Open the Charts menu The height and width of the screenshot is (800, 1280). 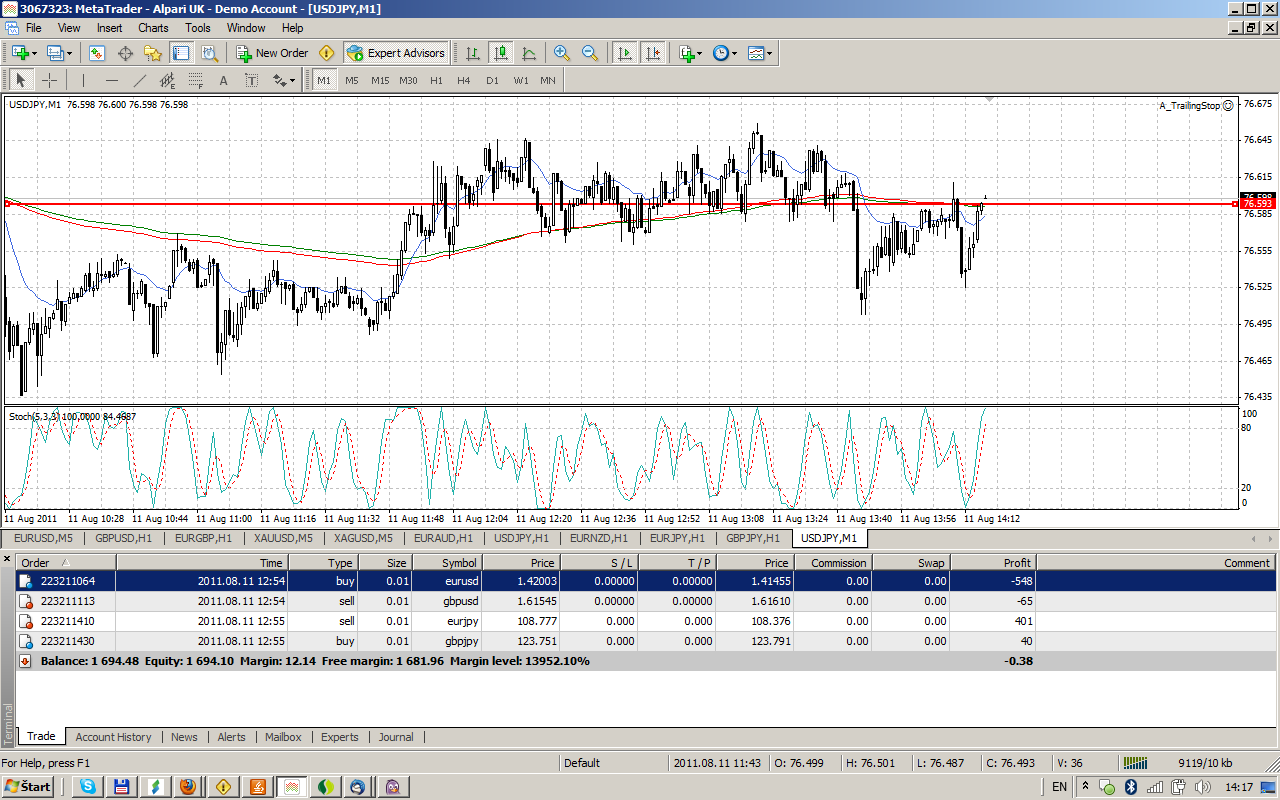click(153, 28)
